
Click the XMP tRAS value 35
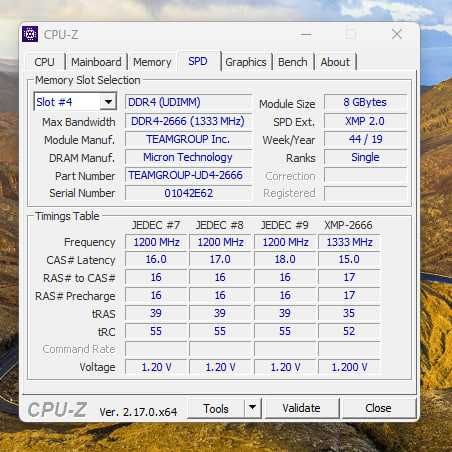[349, 313]
